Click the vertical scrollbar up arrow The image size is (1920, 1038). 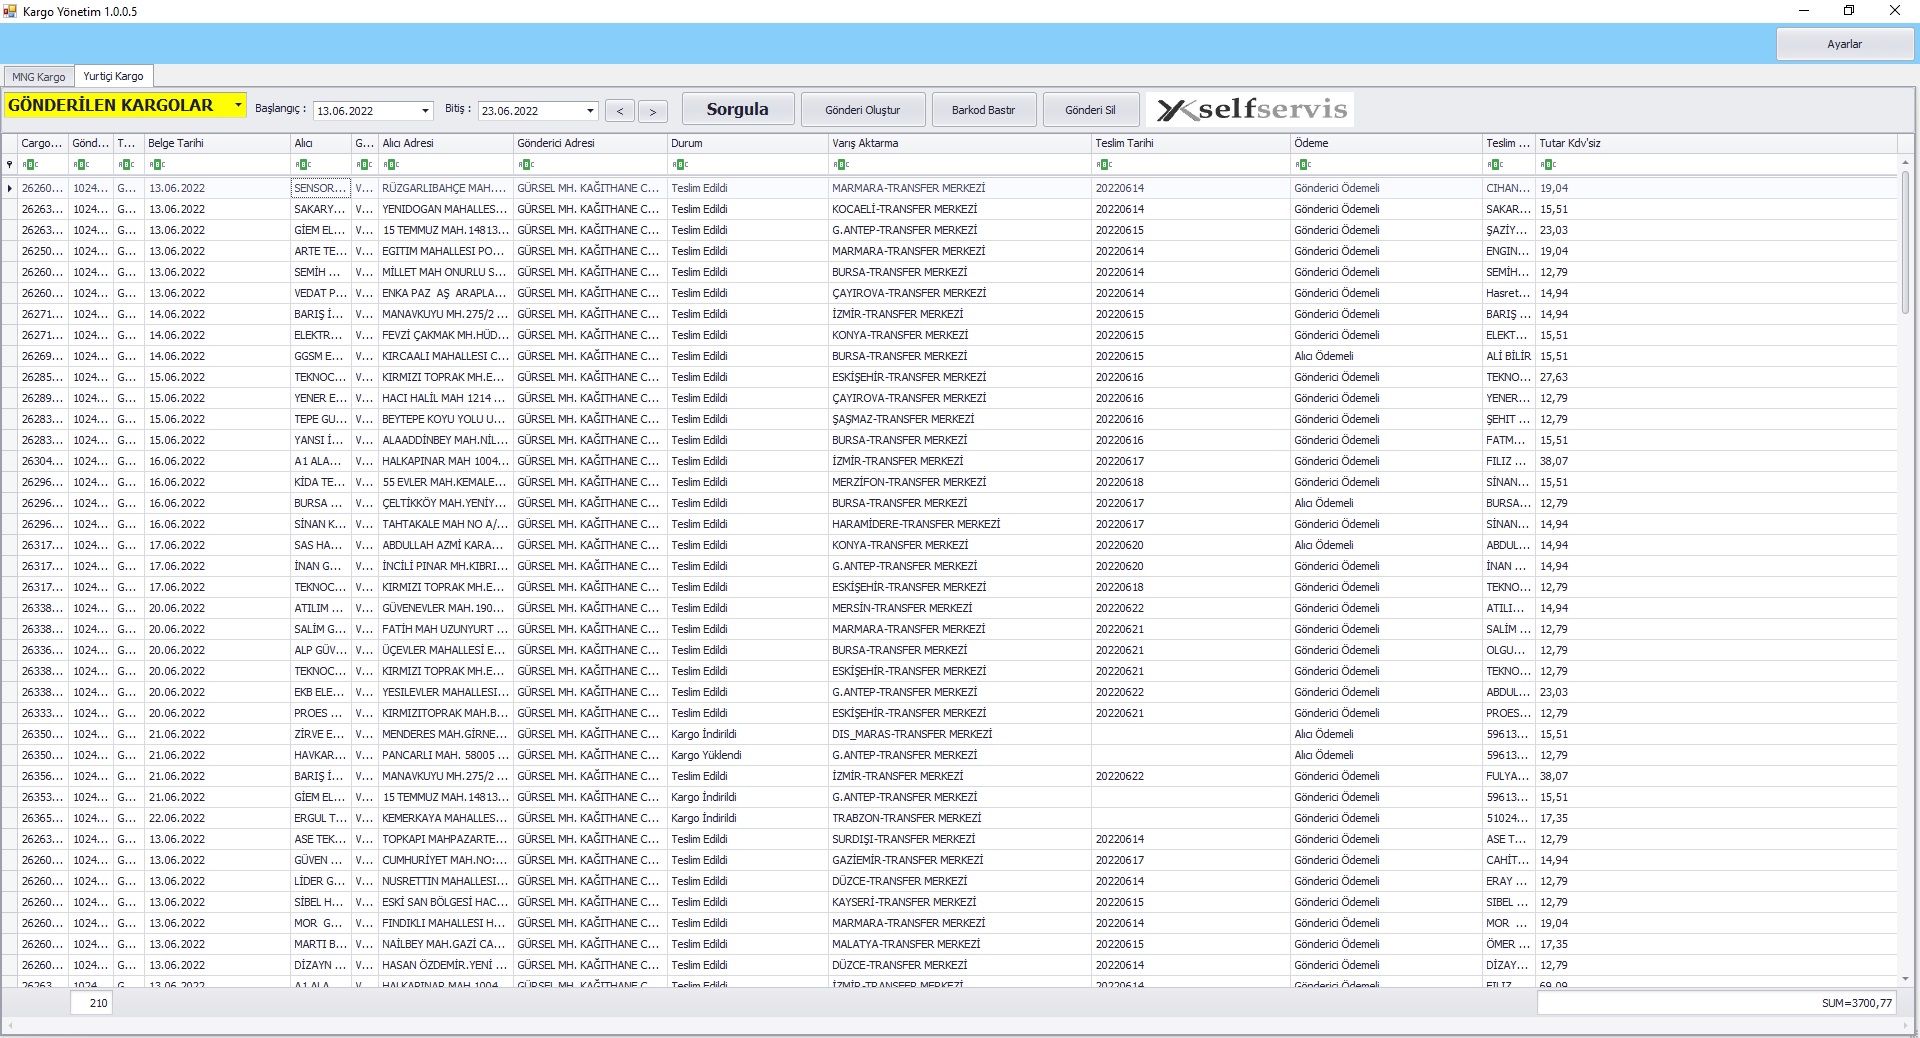click(1905, 162)
